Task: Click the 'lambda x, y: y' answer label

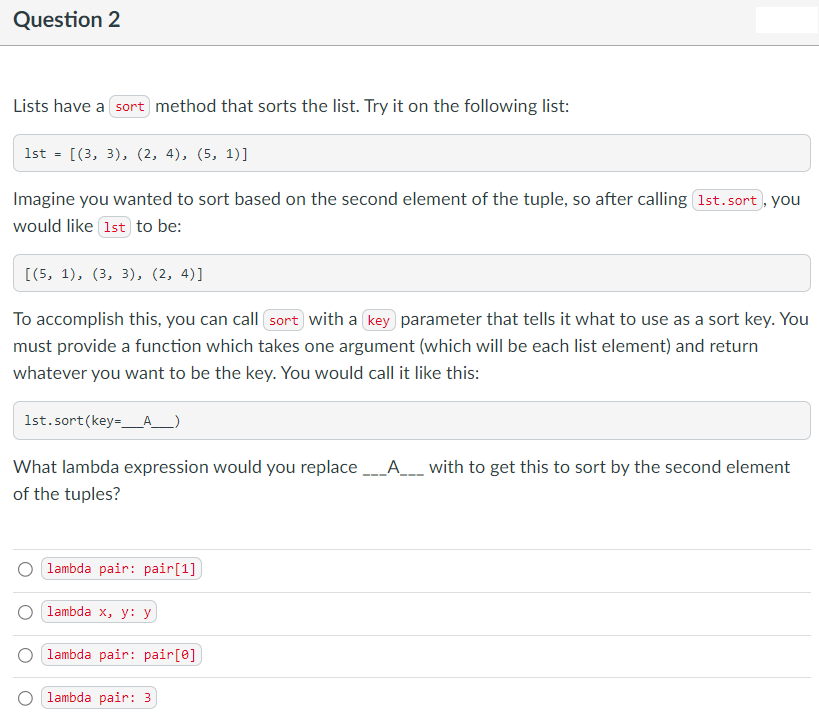Action: coord(99,612)
